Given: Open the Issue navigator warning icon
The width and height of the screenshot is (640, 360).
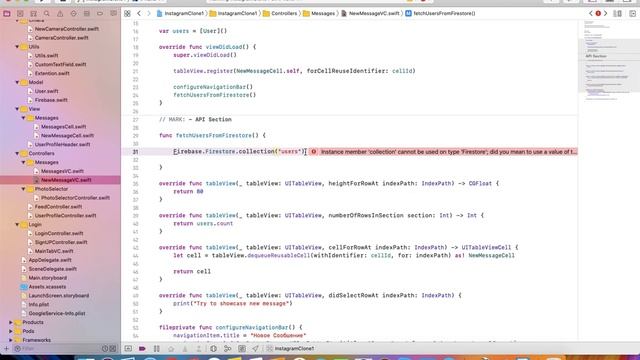Looking at the screenshot, I should [x=60, y=13].
